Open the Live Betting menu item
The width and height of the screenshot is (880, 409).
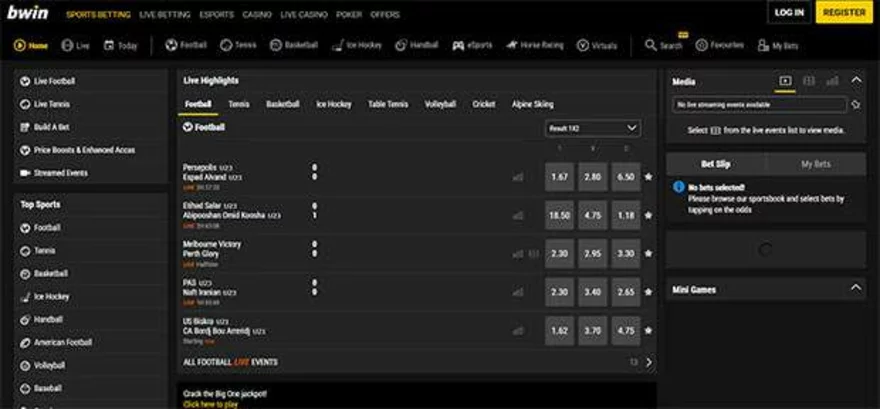click(165, 15)
